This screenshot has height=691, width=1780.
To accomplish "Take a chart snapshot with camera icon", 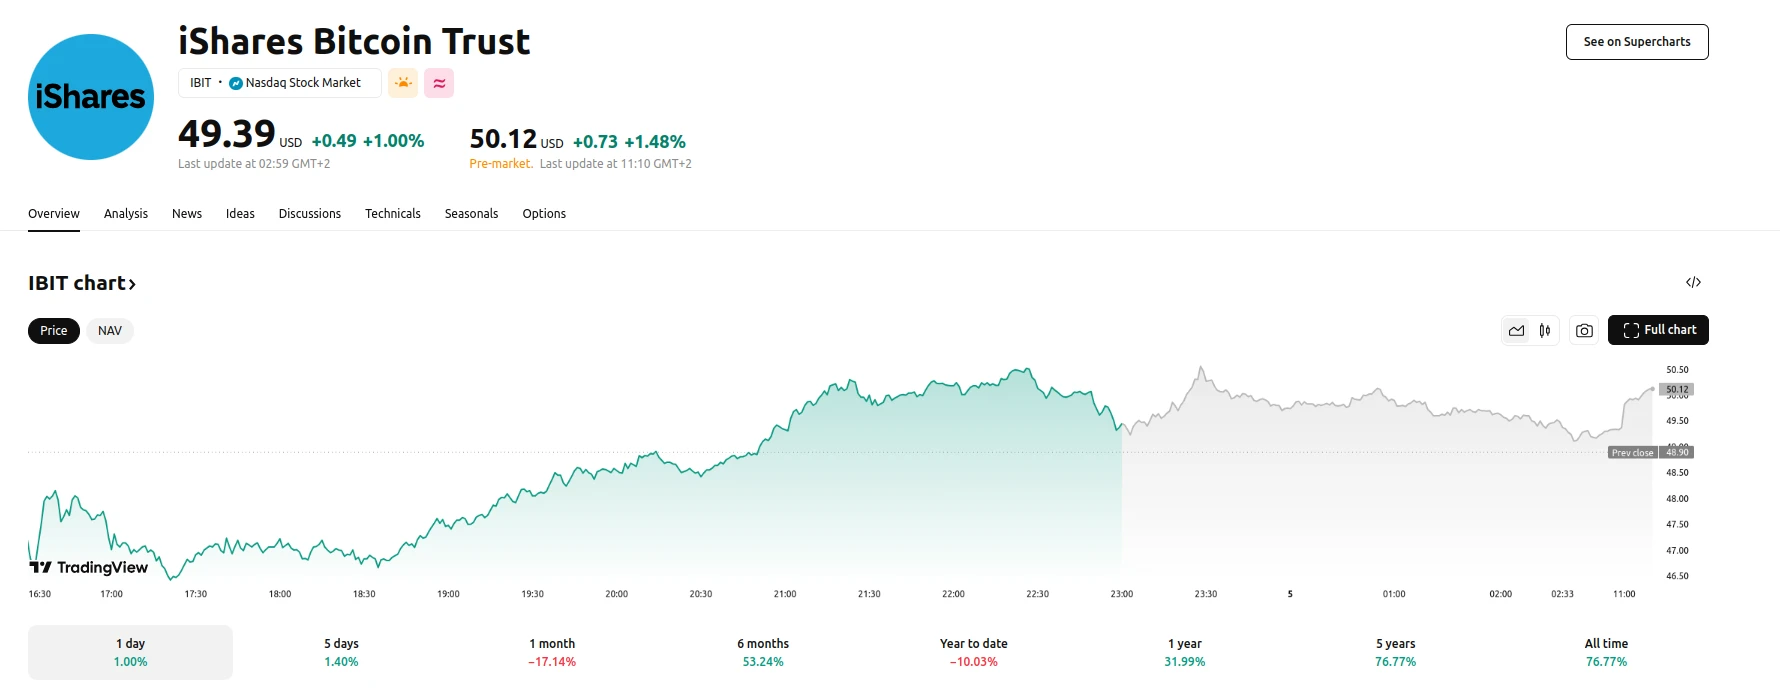I will pos(1584,331).
